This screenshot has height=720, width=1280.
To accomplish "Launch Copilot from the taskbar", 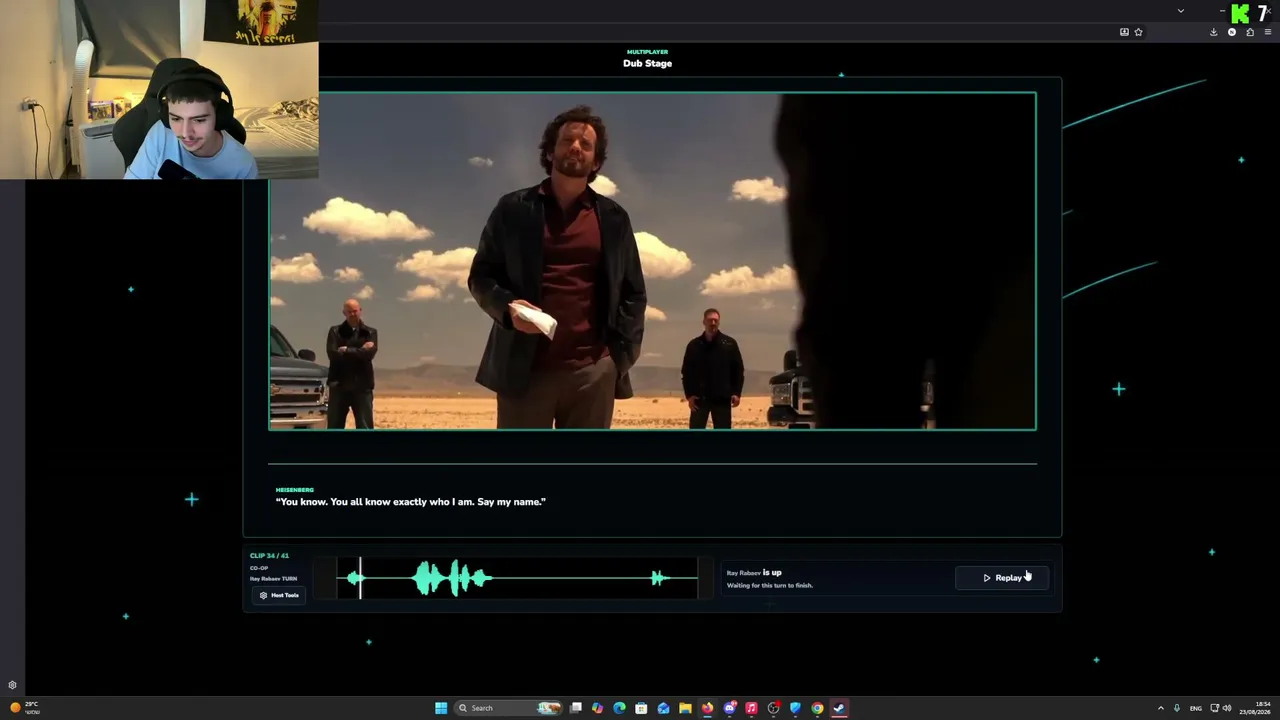I will point(598,708).
